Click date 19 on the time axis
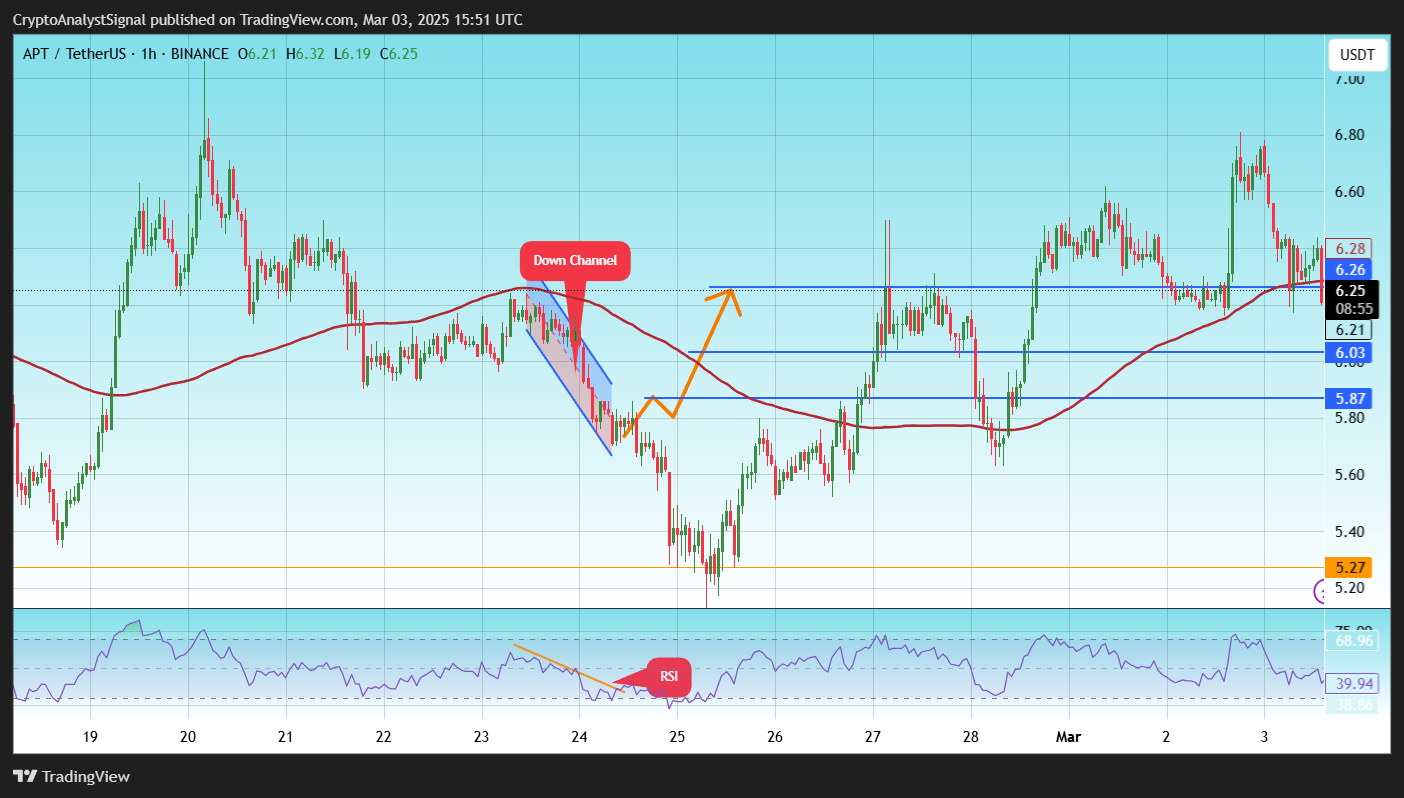The image size is (1404, 798). 90,737
